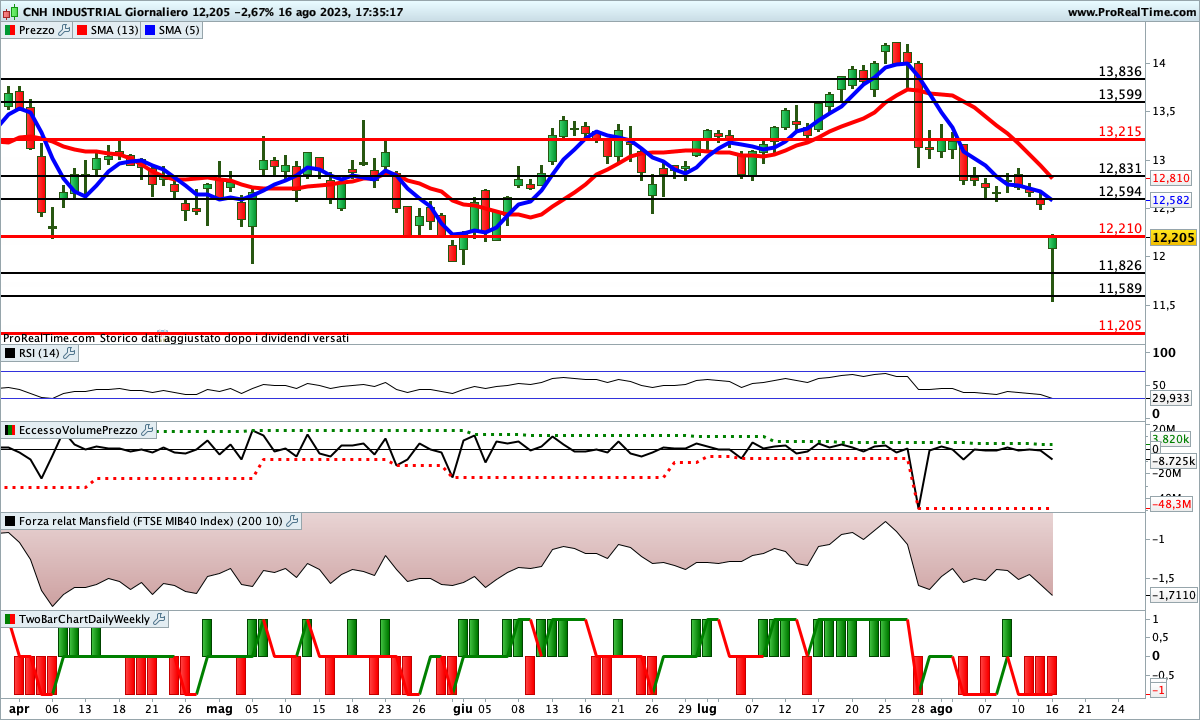The width and height of the screenshot is (1200, 720).
Task: Click the 'lug' month on time axis
Action: pos(707,708)
